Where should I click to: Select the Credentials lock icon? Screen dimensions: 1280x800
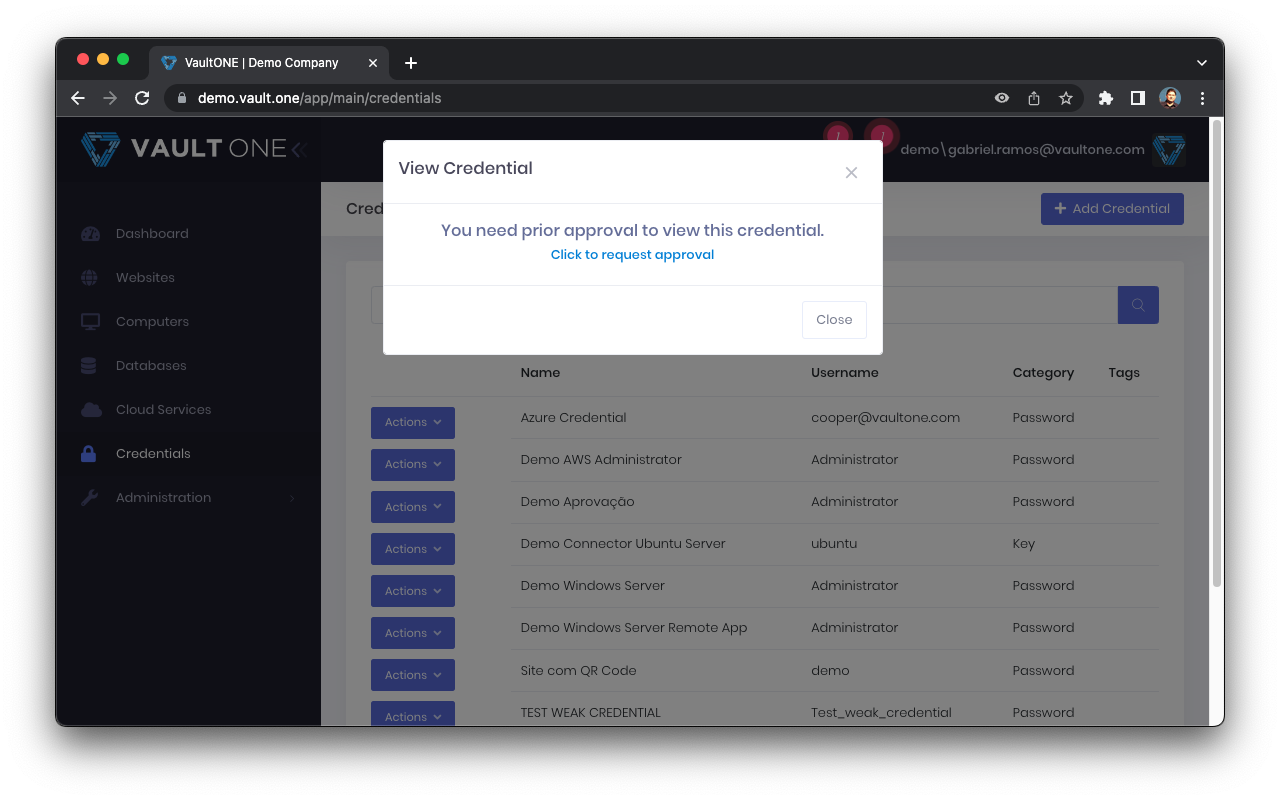pyautogui.click(x=90, y=453)
